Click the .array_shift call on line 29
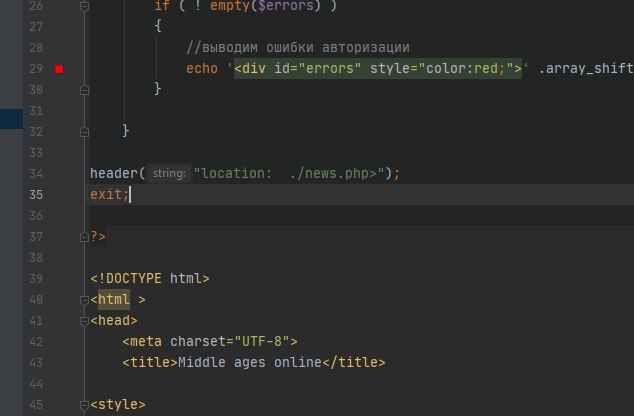The width and height of the screenshot is (634, 416). pyautogui.click(x=586, y=68)
